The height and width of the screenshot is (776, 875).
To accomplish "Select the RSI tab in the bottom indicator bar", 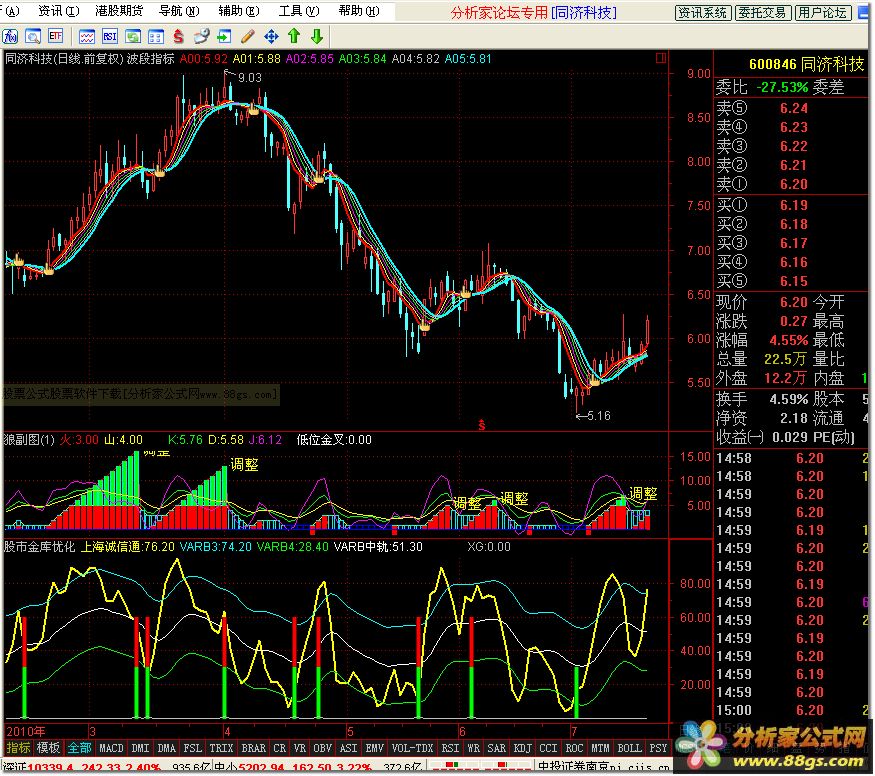I will pyautogui.click(x=450, y=748).
